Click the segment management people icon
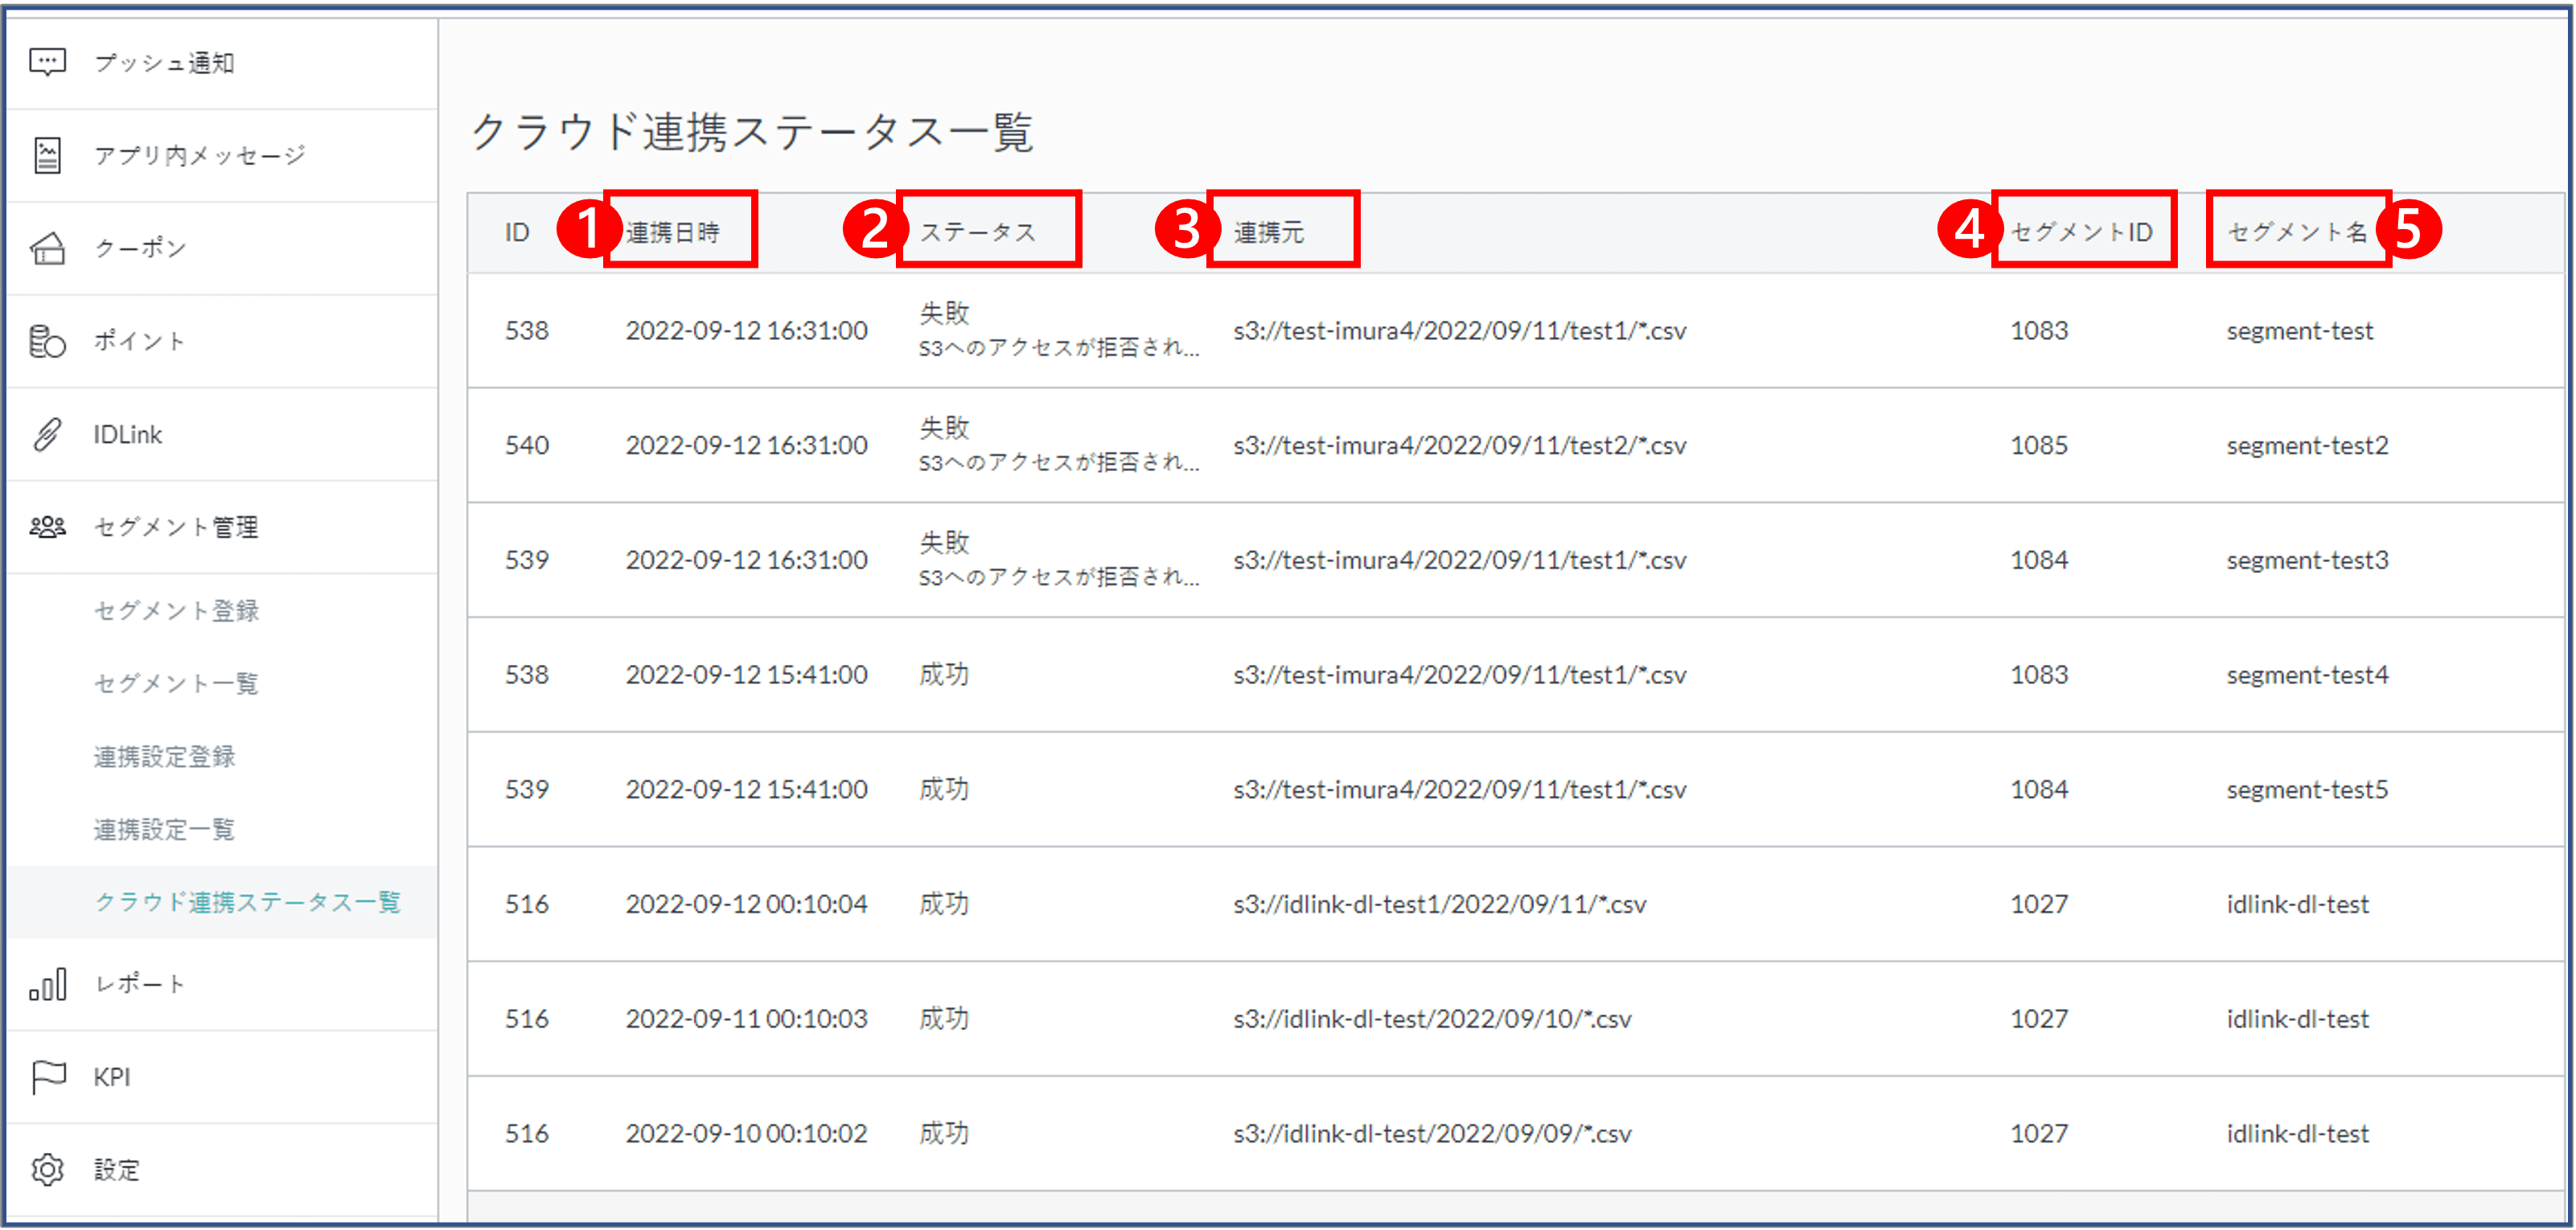Screen dimensions: 2576x1230 47,527
